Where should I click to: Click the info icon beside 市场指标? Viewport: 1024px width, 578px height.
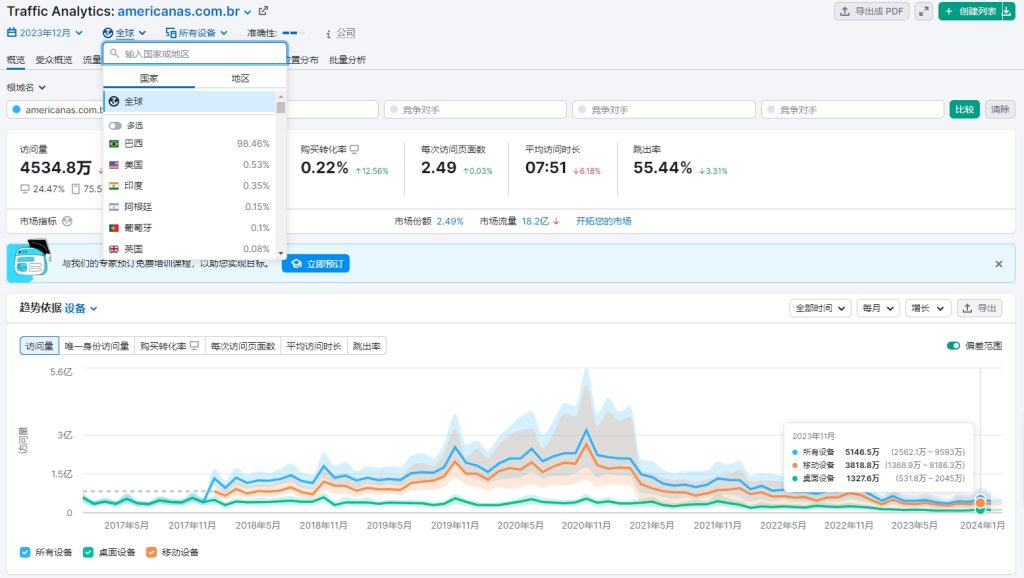pos(67,221)
